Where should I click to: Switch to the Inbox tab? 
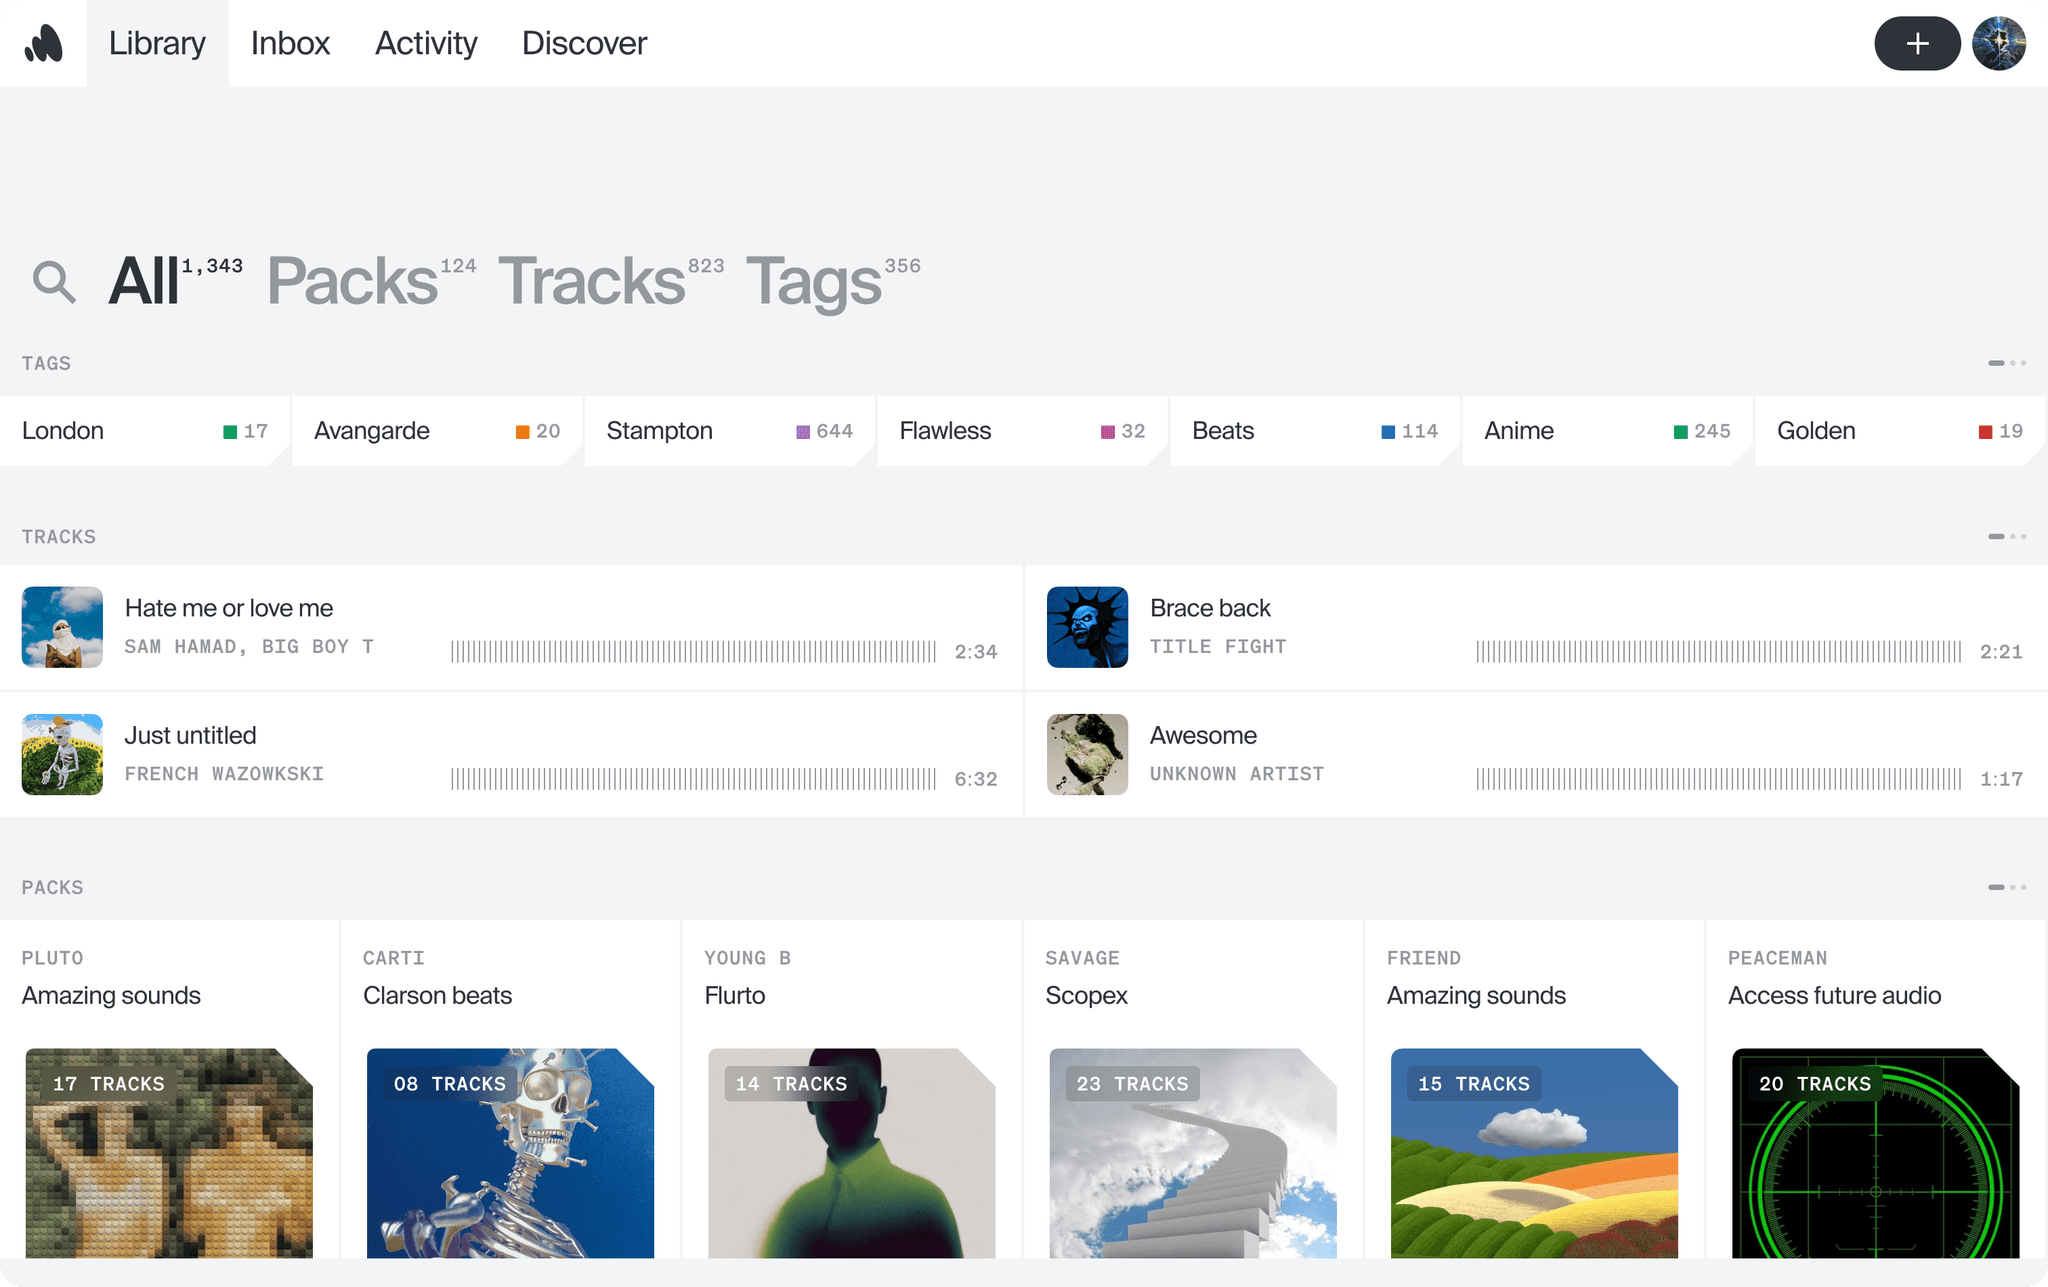coord(290,43)
